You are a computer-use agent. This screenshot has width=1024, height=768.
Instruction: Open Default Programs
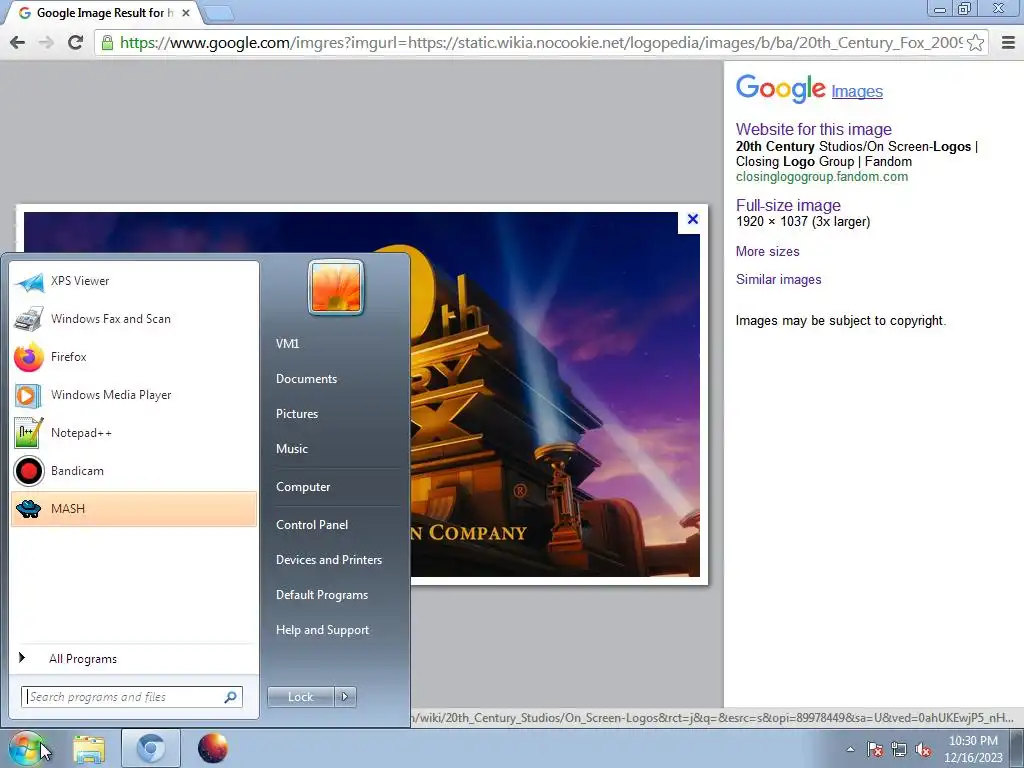tap(322, 596)
